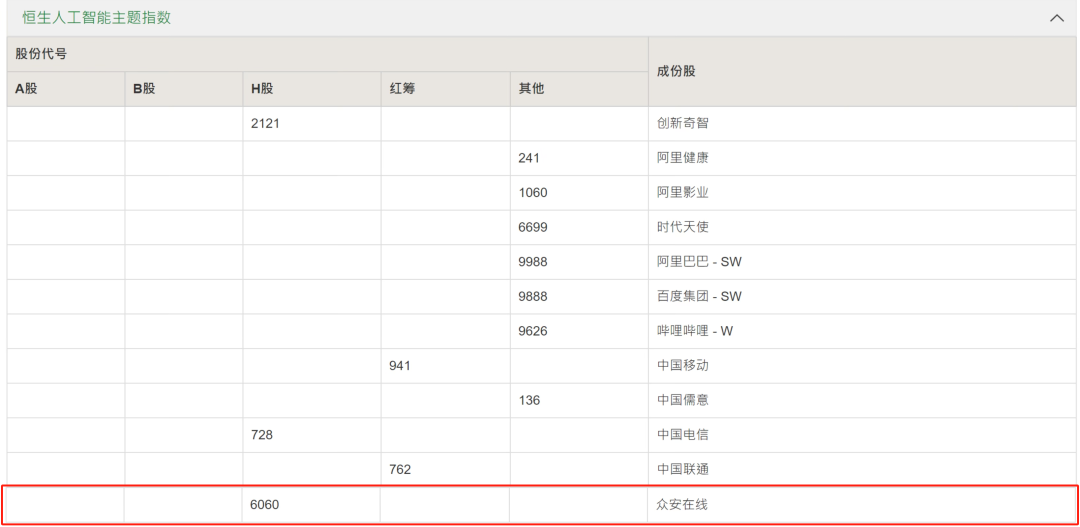Select stock code 241
The width and height of the screenshot is (1080, 527).
tap(529, 158)
